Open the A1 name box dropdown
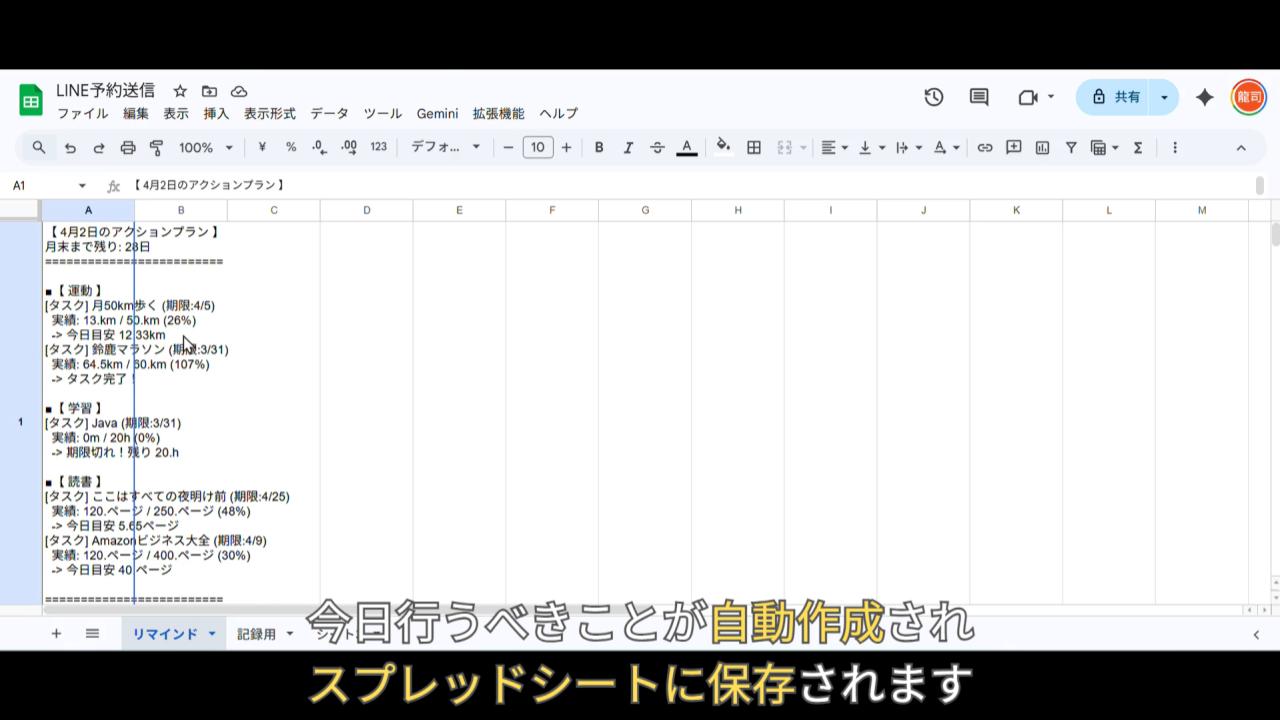Viewport: 1280px width, 720px height. [82, 186]
